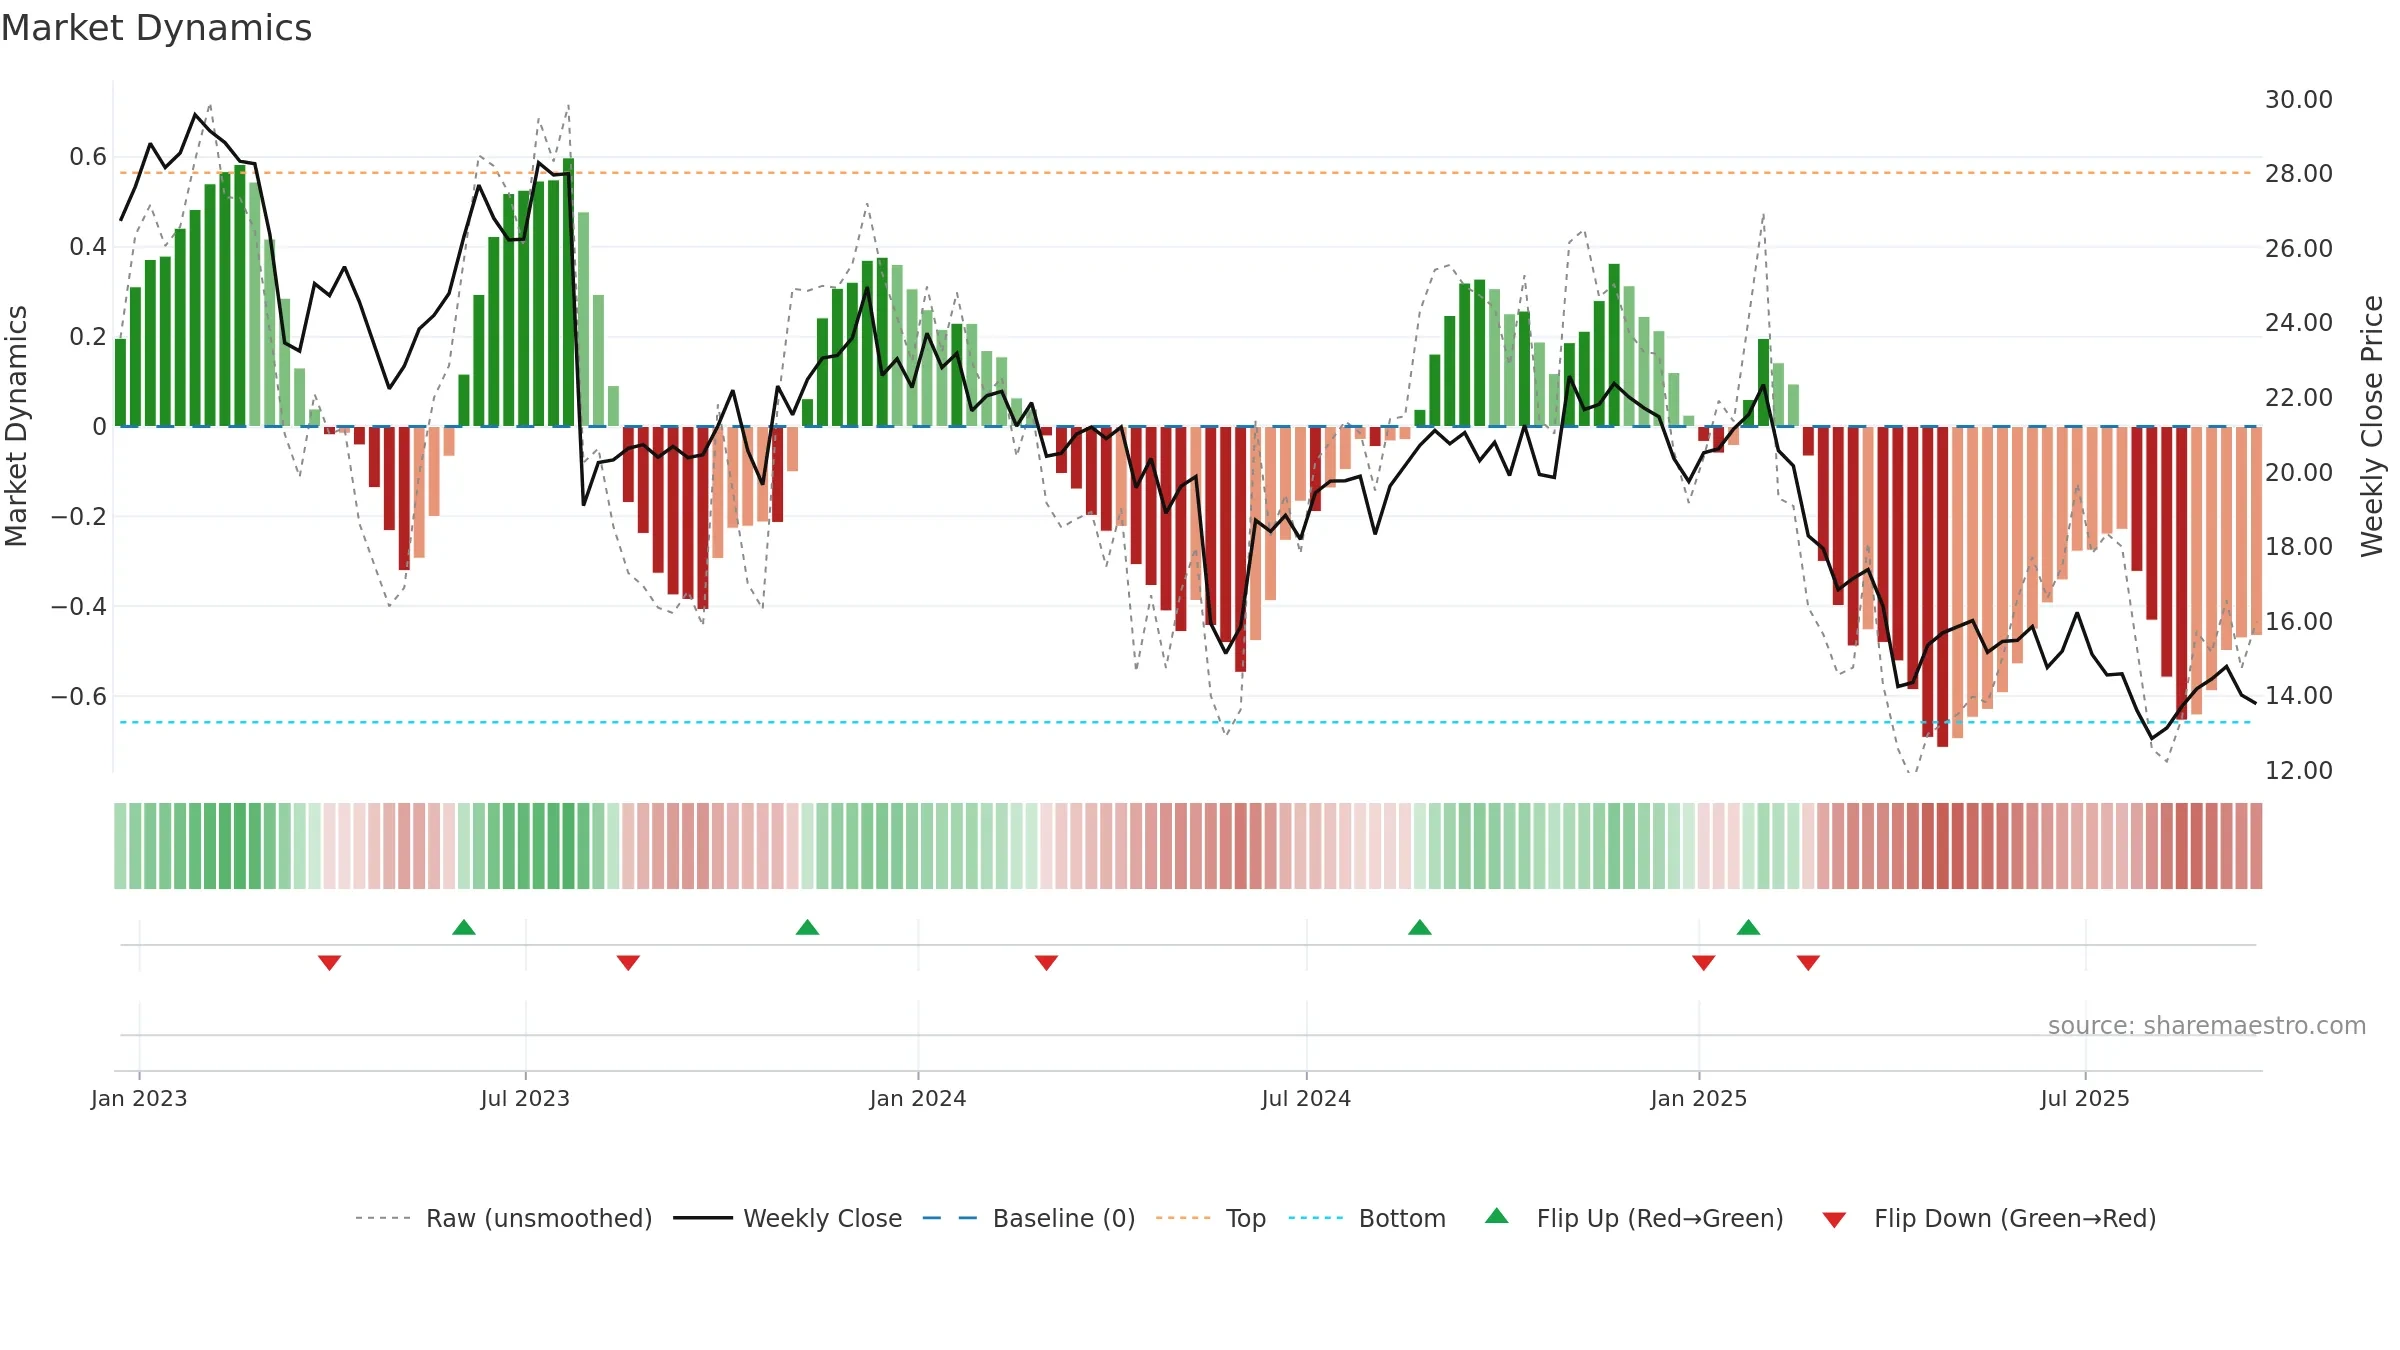Click the Jan 2024 x-axis label
Screen dimensions: 2400x1350
918,1098
